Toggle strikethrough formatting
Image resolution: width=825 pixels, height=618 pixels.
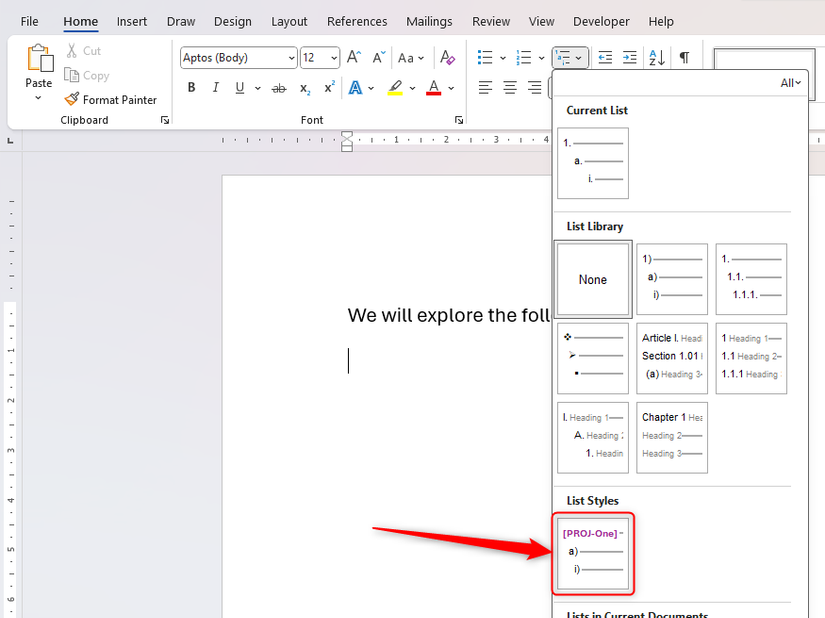(x=279, y=88)
